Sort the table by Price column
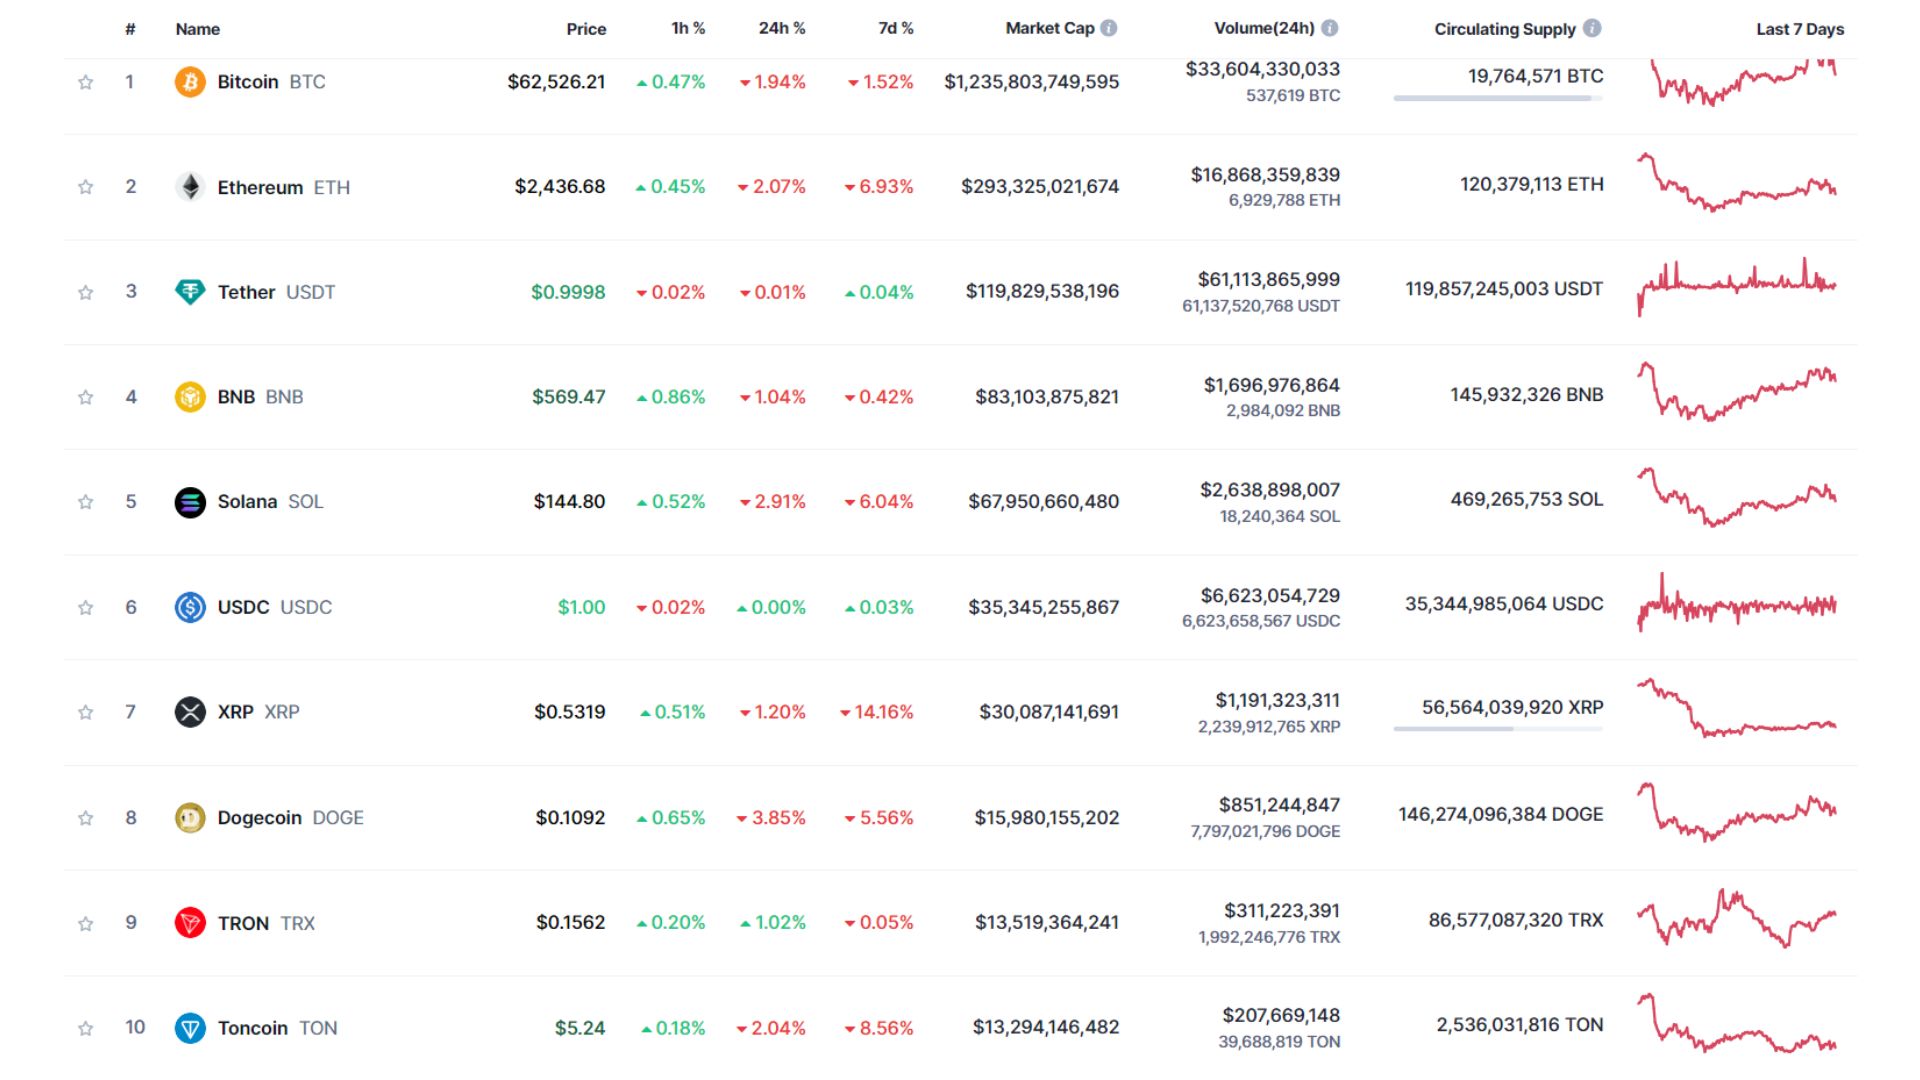1920x1080 pixels. (586, 29)
